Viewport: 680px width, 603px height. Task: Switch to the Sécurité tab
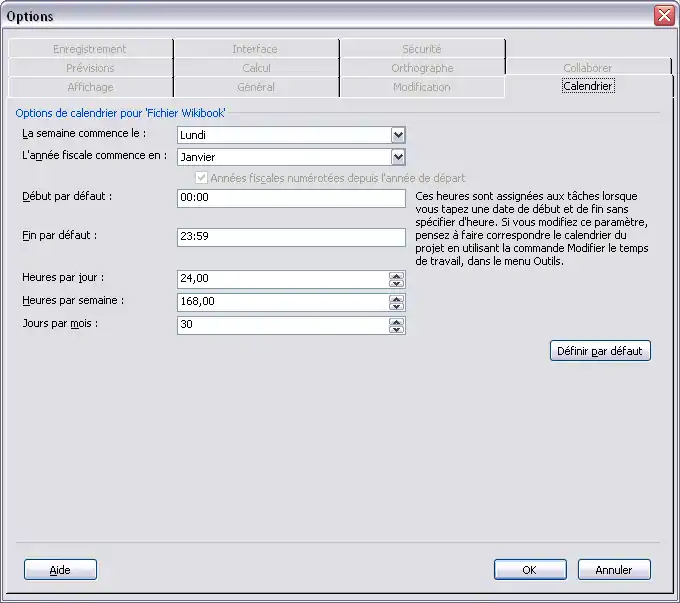[421, 49]
